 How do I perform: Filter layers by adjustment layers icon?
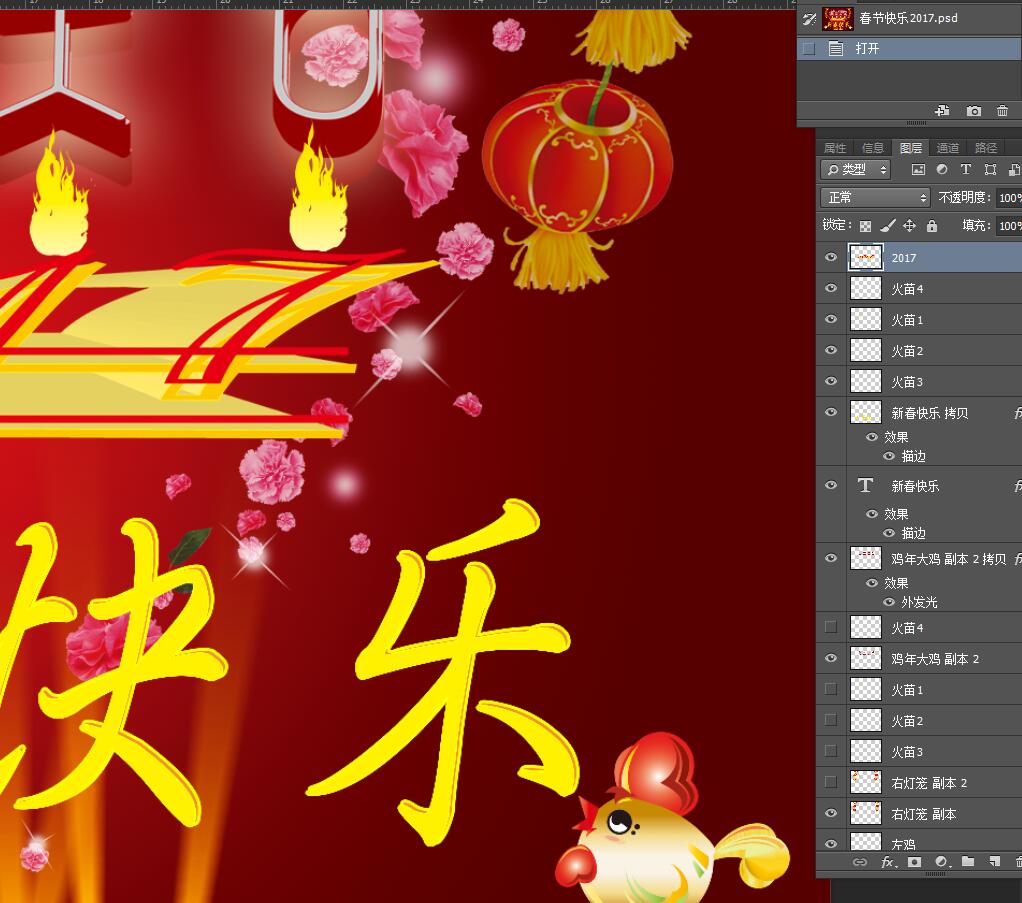pos(942,170)
